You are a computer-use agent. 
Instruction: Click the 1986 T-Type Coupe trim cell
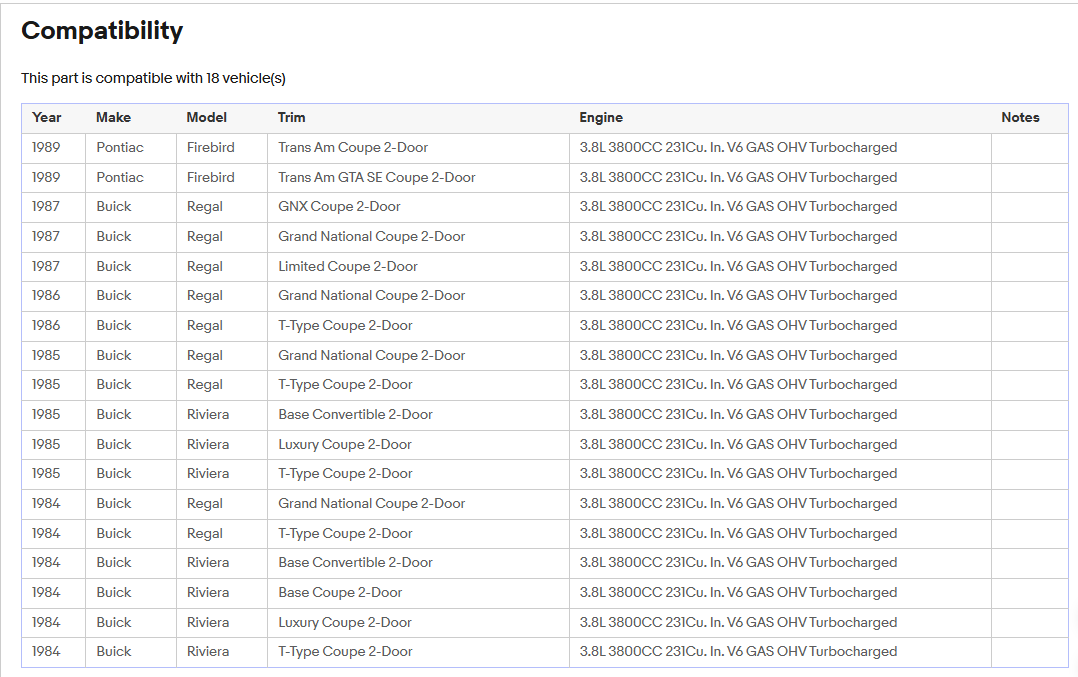[x=345, y=326]
